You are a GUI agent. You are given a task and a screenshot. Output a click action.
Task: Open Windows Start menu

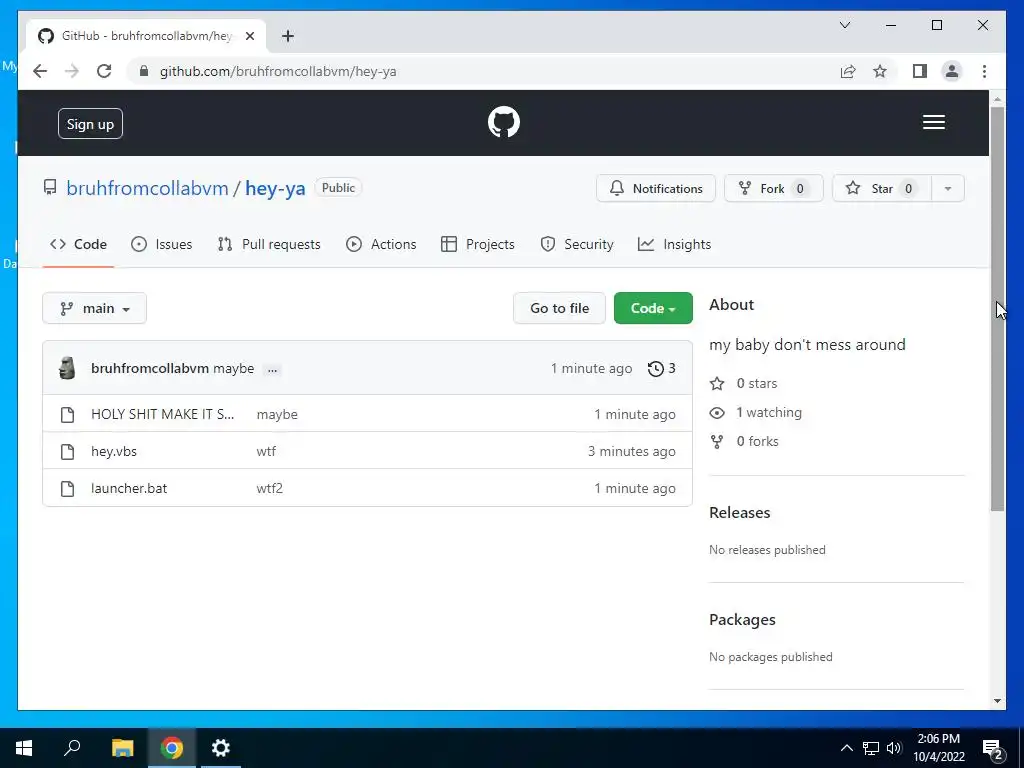[x=24, y=748]
